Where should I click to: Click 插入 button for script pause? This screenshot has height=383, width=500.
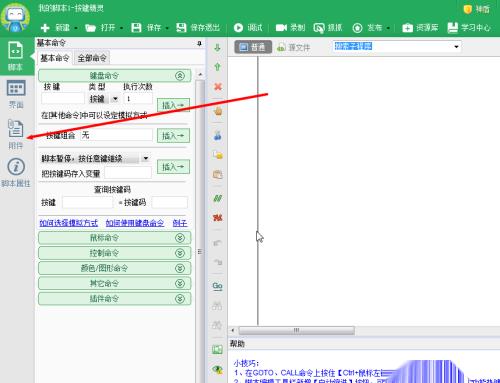[173, 167]
